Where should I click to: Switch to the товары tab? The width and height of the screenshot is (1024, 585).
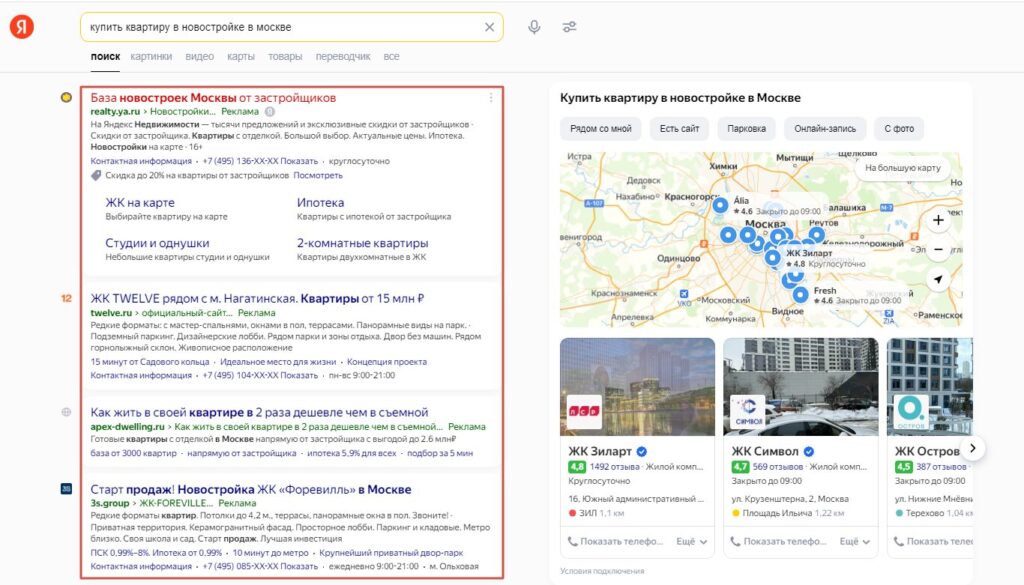pos(285,57)
